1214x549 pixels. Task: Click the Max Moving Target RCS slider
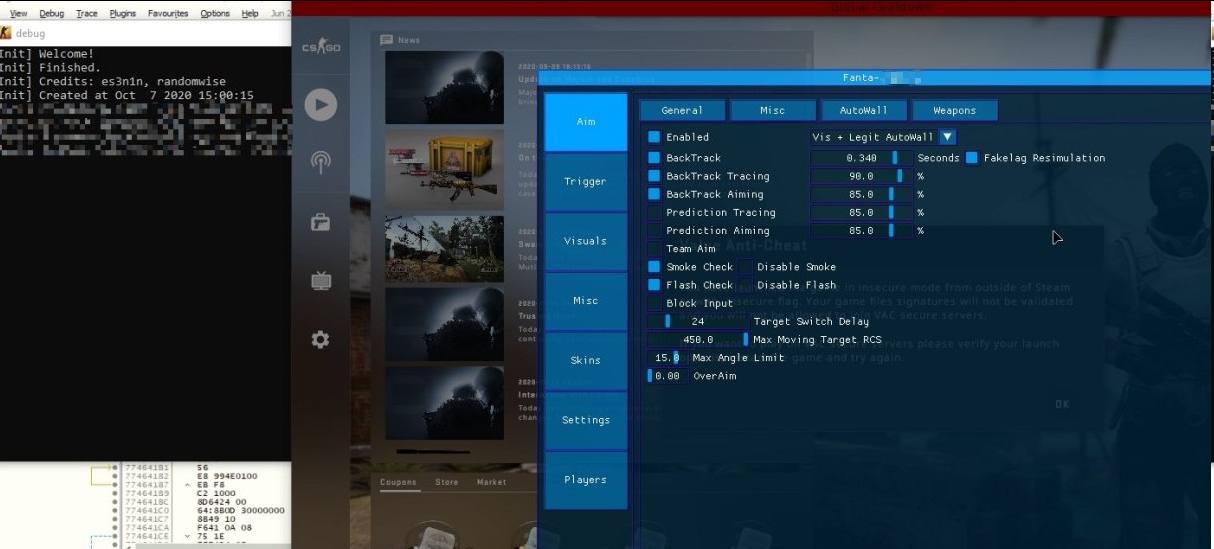point(698,340)
